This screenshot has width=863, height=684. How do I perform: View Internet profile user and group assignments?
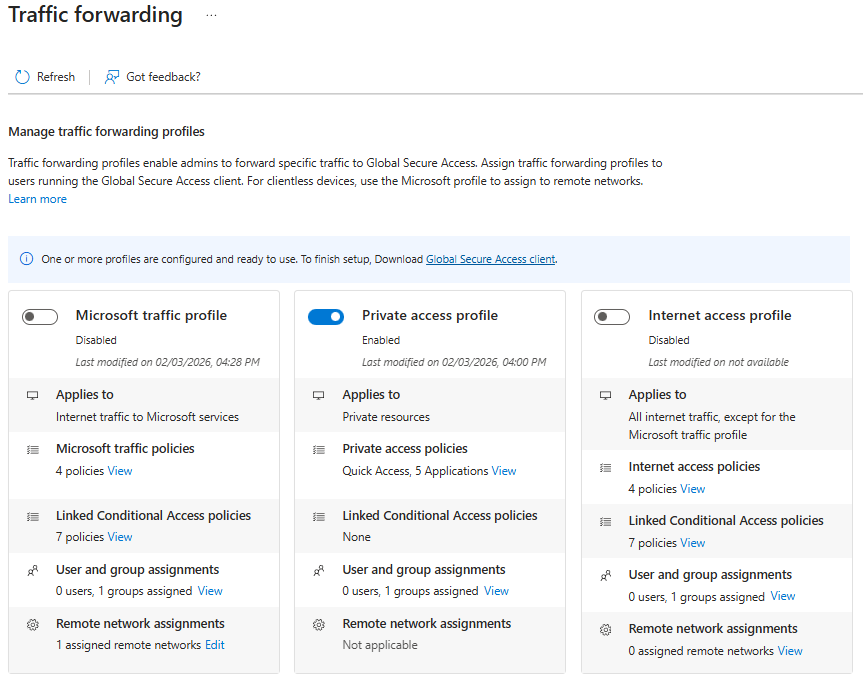coord(783,597)
